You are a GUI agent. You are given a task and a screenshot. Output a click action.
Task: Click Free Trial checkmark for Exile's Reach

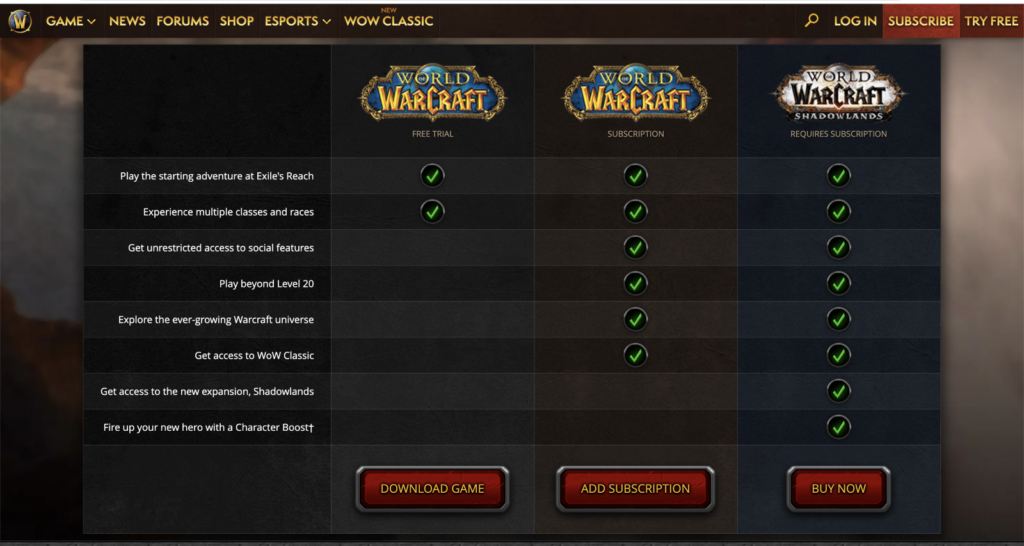[x=432, y=176]
